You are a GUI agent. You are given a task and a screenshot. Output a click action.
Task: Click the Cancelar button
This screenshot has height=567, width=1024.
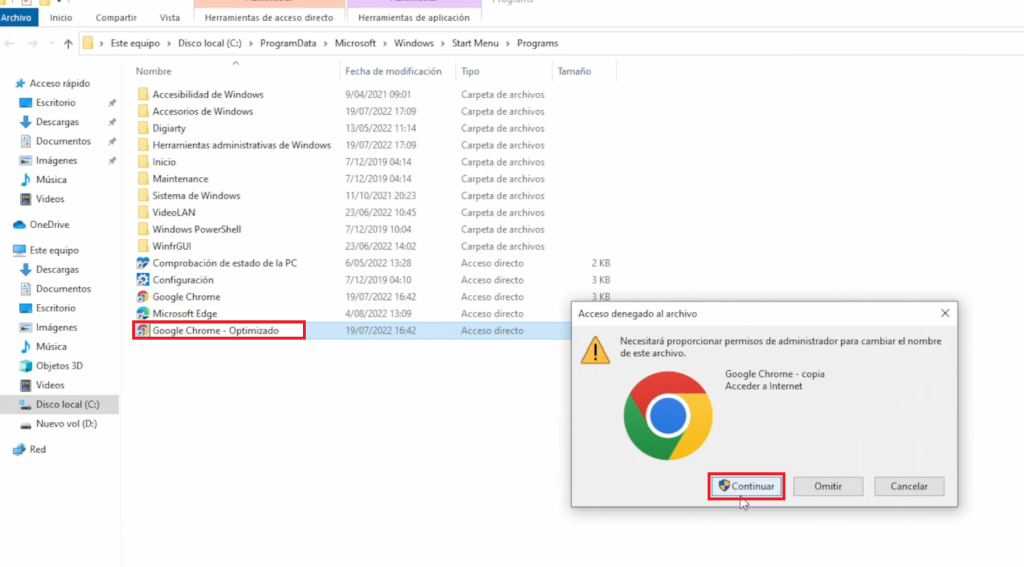click(x=909, y=486)
